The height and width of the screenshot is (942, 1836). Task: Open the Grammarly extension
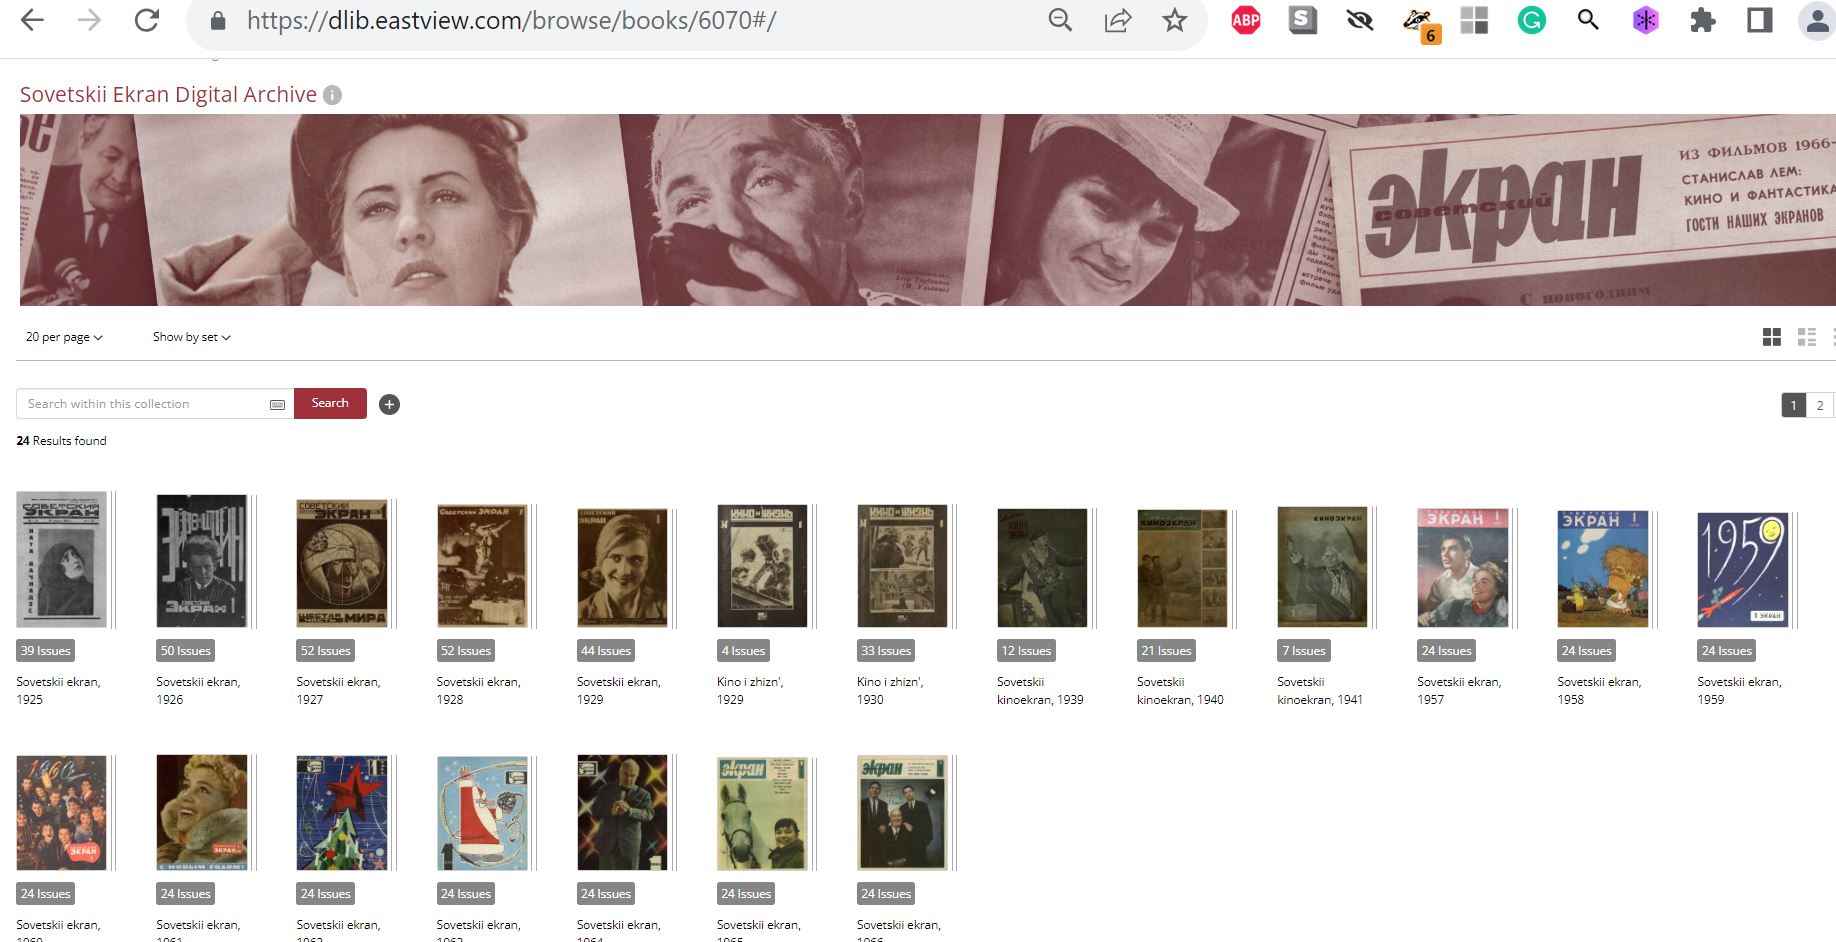click(1531, 20)
